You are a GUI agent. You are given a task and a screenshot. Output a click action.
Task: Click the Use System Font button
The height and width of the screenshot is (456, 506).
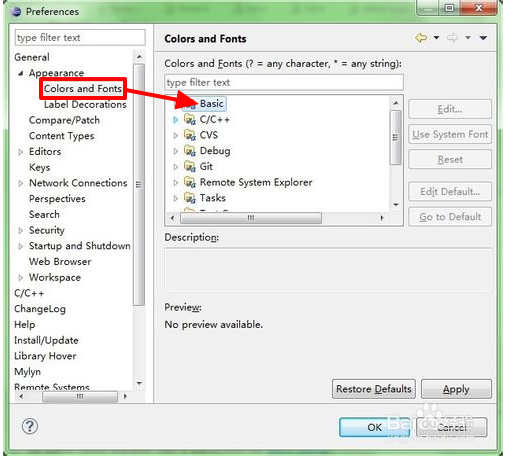coord(450,134)
